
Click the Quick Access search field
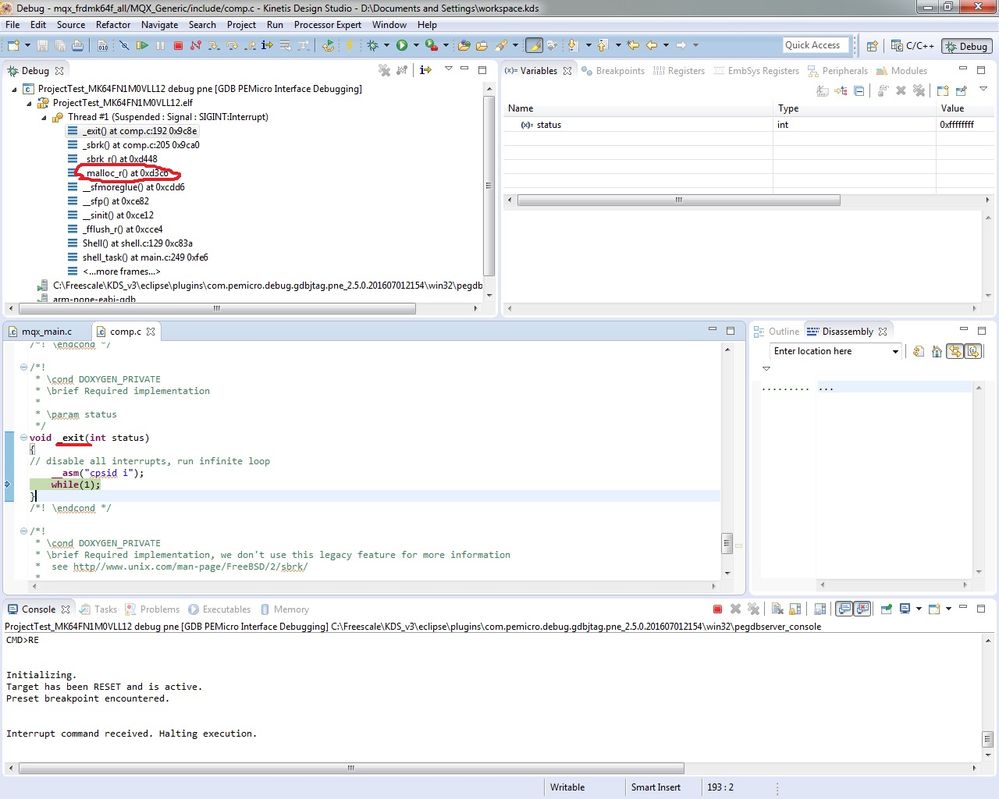tap(816, 45)
